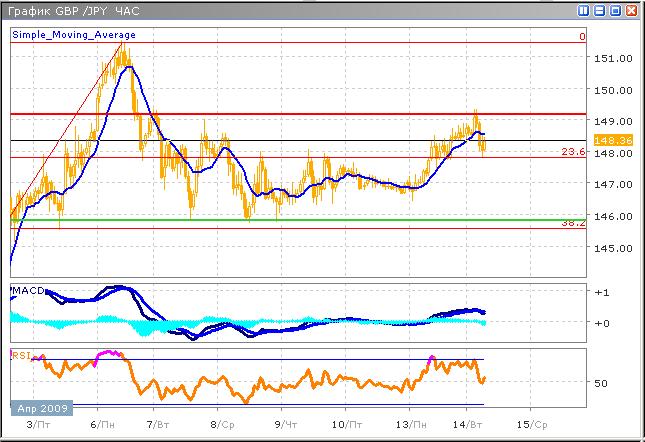Minimize the GBP/JPY chart window
This screenshot has height=442, width=645.
click(599, 10)
